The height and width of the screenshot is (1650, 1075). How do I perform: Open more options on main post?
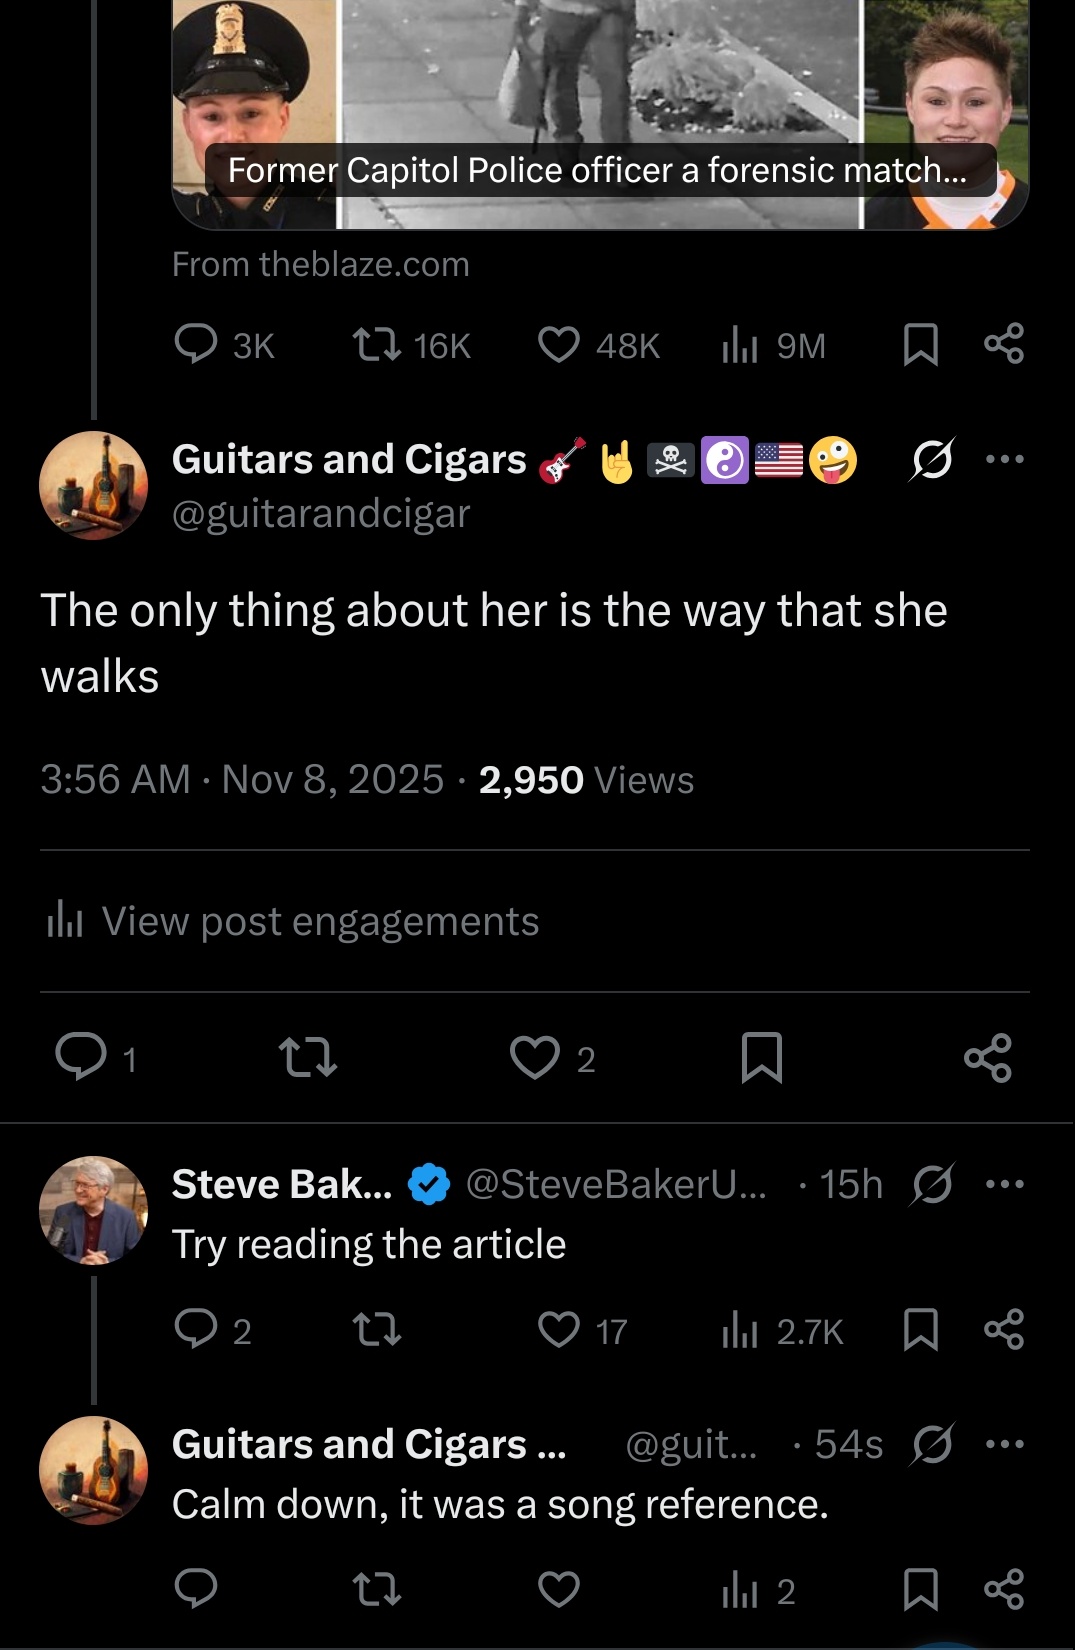coord(1004,459)
